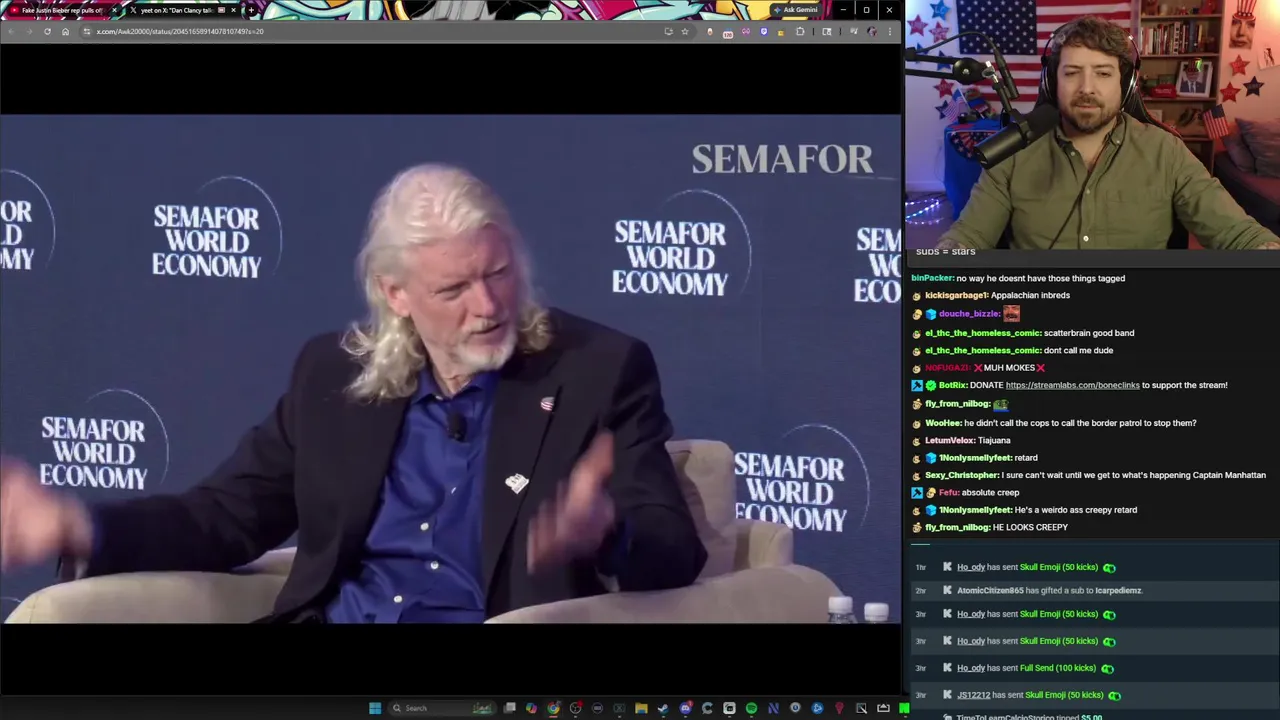View site information icon beside URL
This screenshot has width=1280, height=720.
point(87,31)
